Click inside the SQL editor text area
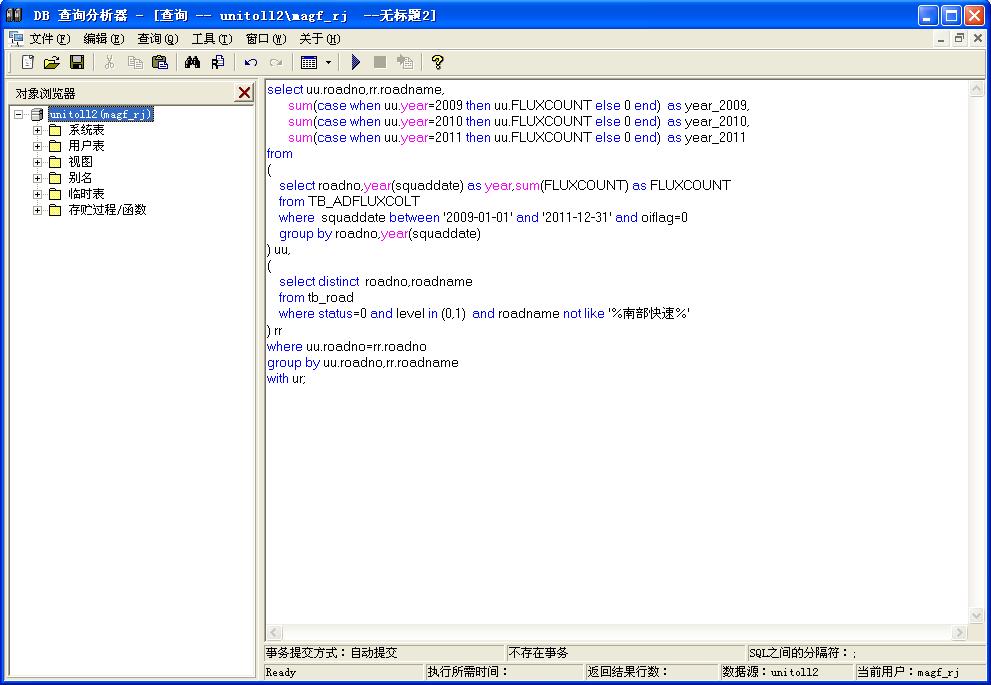991x685 pixels. [600, 450]
